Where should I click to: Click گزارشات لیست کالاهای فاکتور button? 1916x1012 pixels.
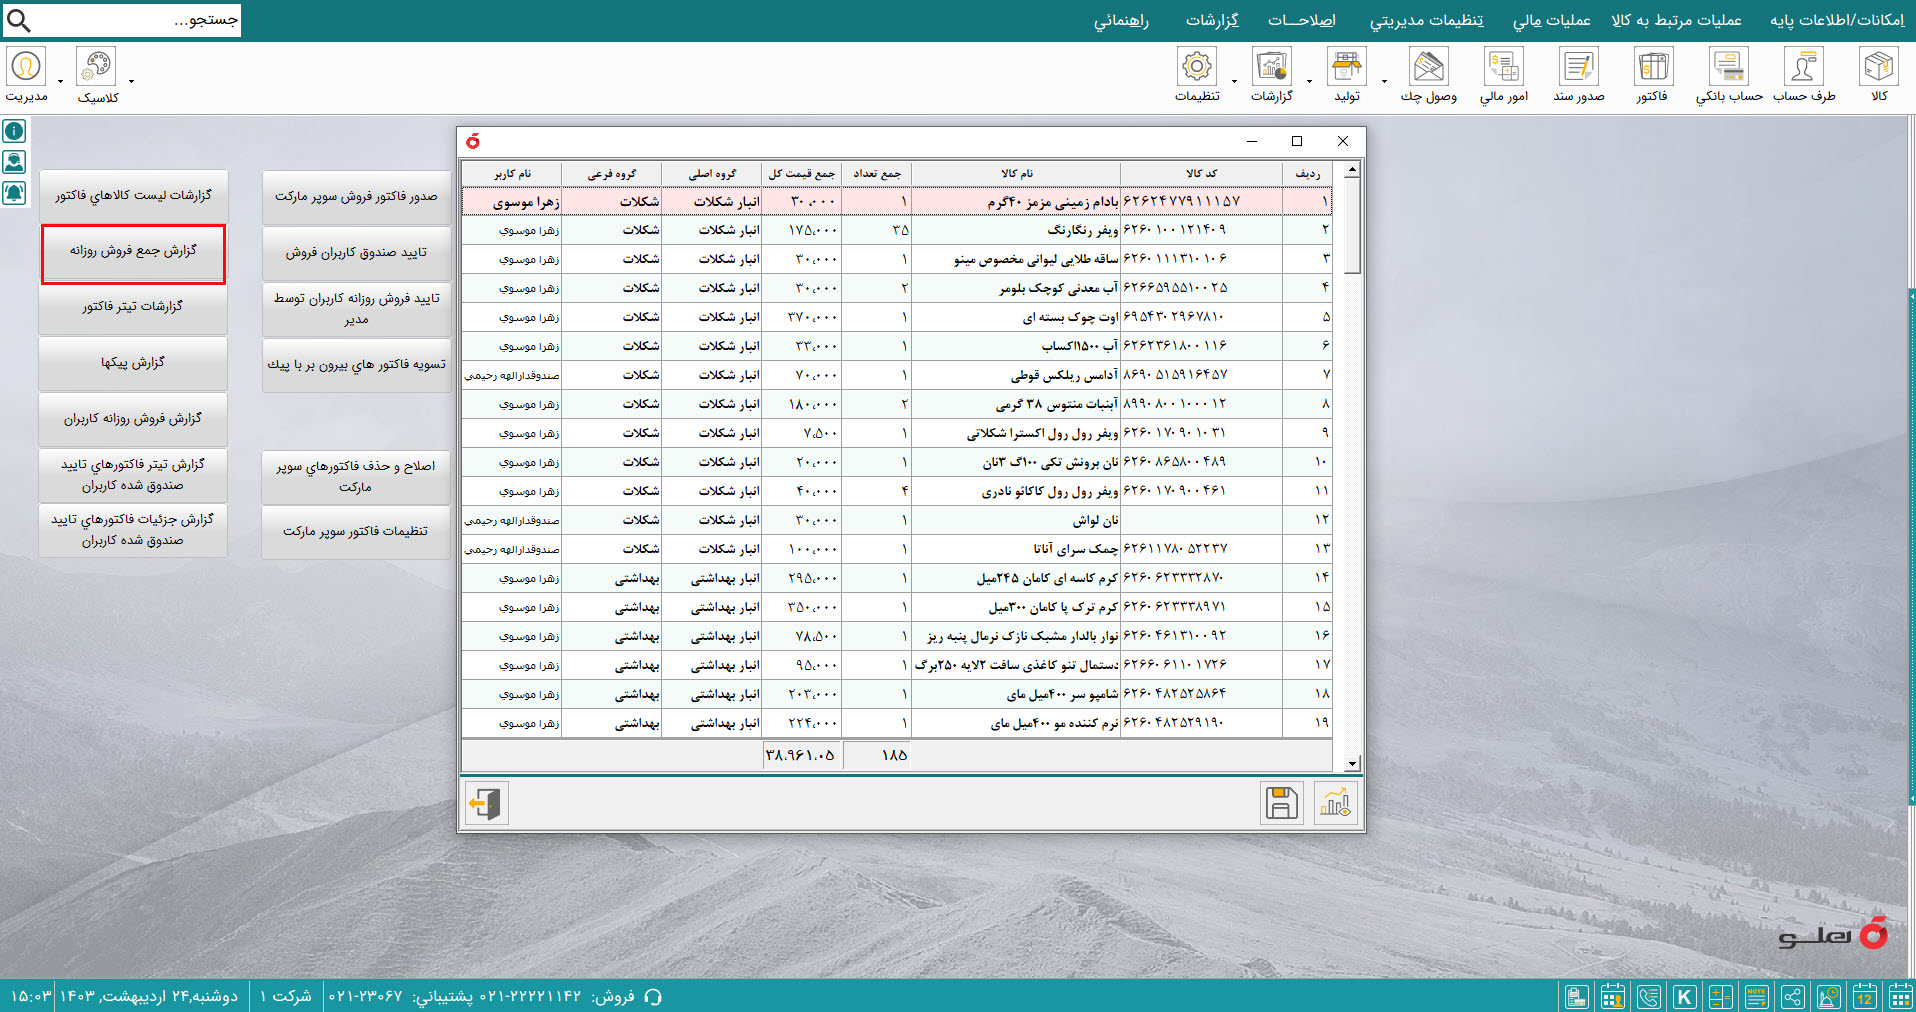click(133, 196)
